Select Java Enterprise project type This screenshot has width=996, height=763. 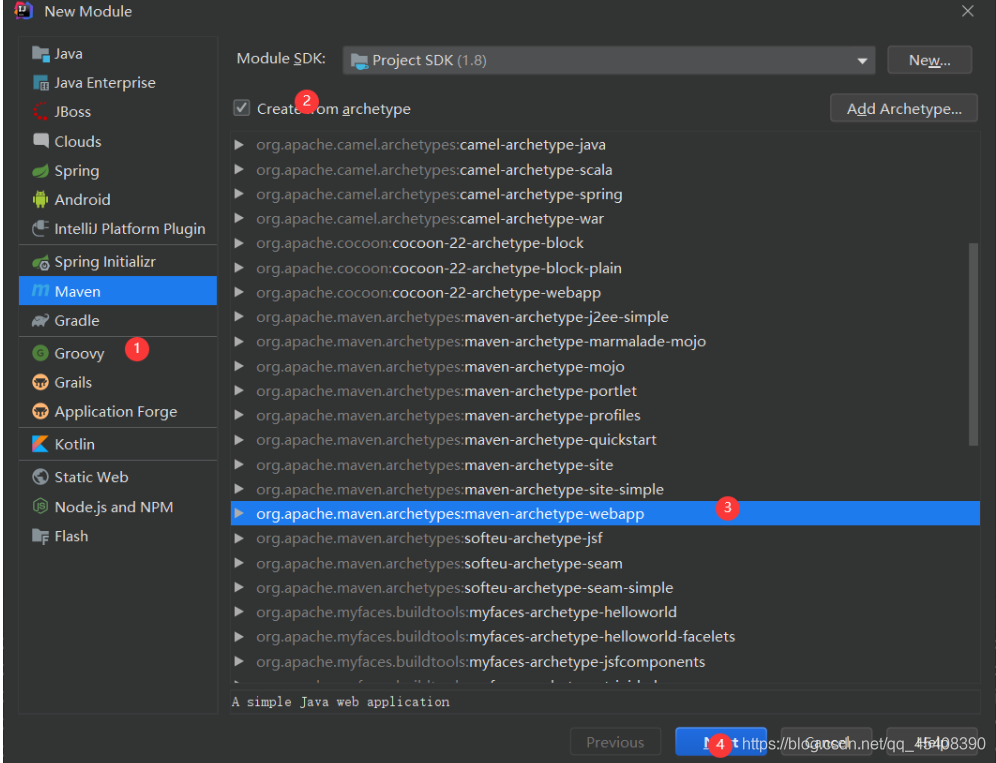coord(118,83)
